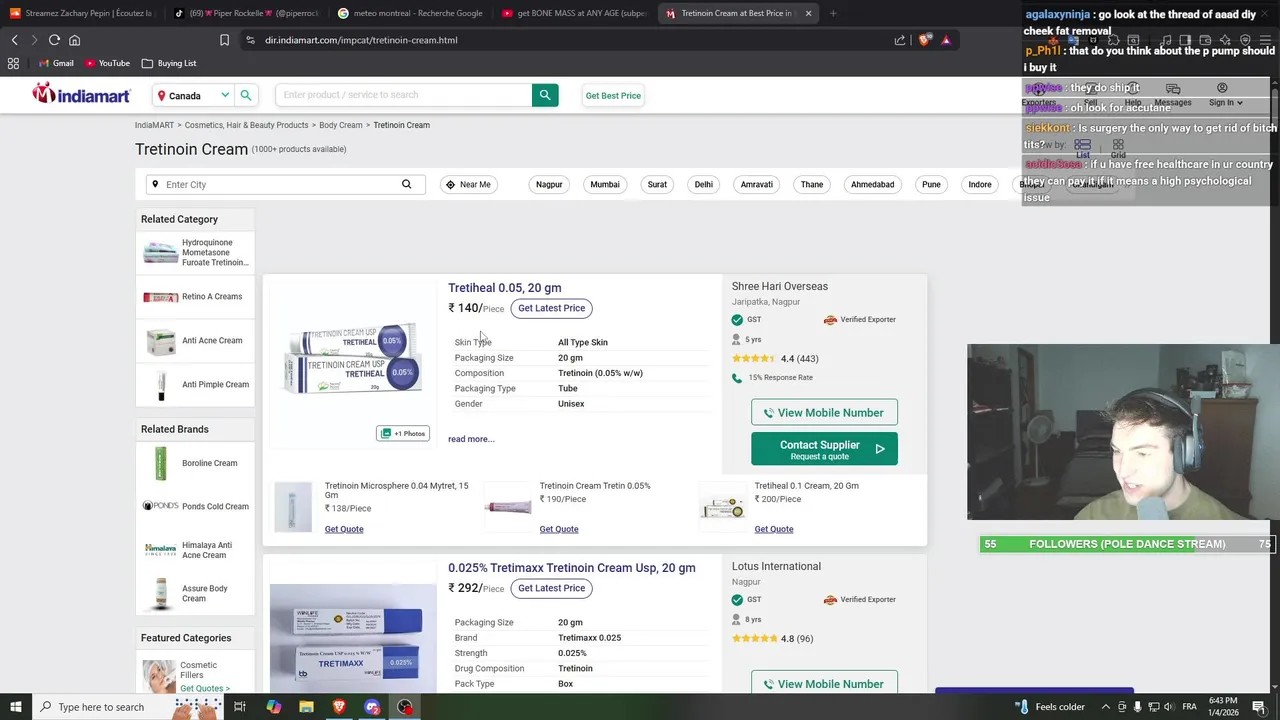Select Near Me location filter

468,184
